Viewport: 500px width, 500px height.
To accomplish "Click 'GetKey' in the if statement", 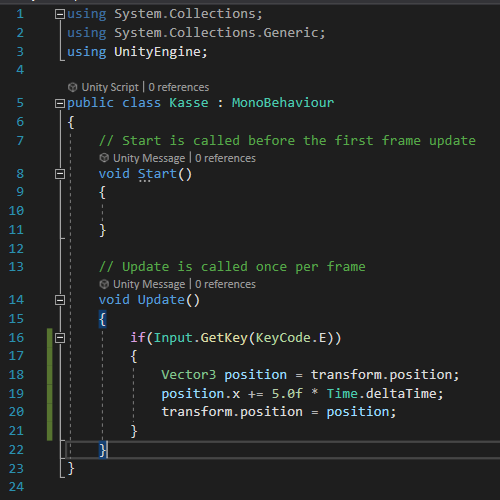I will tap(224, 338).
